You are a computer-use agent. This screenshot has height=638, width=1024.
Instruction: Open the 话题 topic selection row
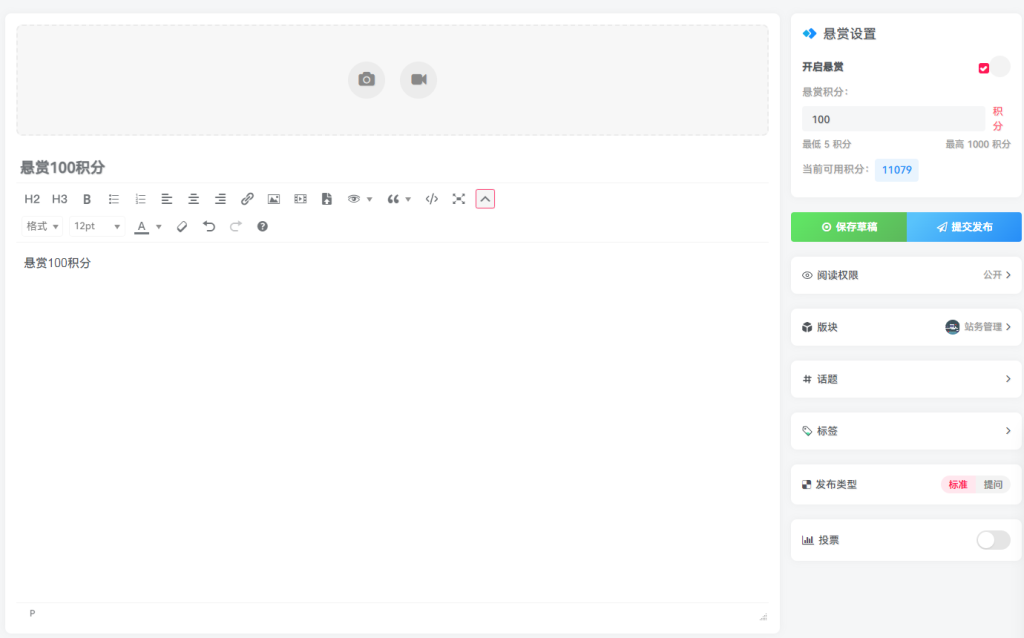[906, 379]
